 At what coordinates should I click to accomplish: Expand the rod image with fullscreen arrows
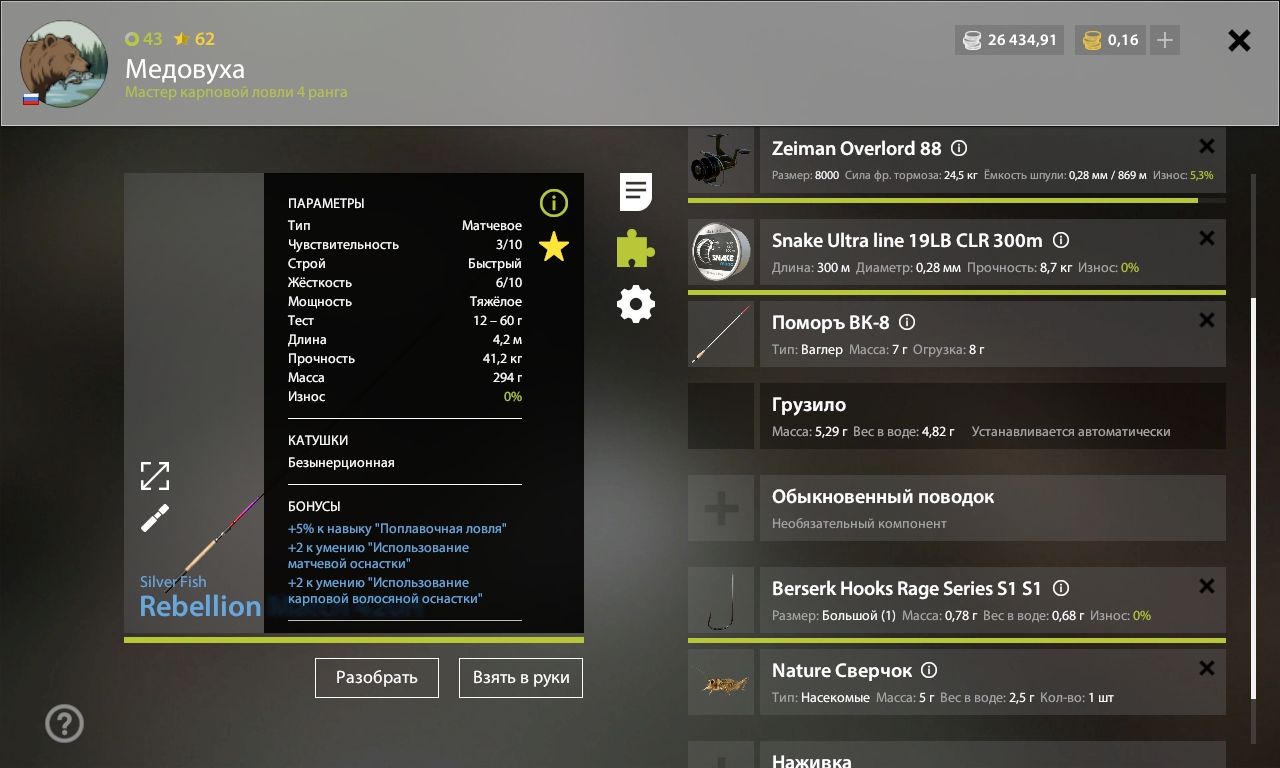coord(155,476)
